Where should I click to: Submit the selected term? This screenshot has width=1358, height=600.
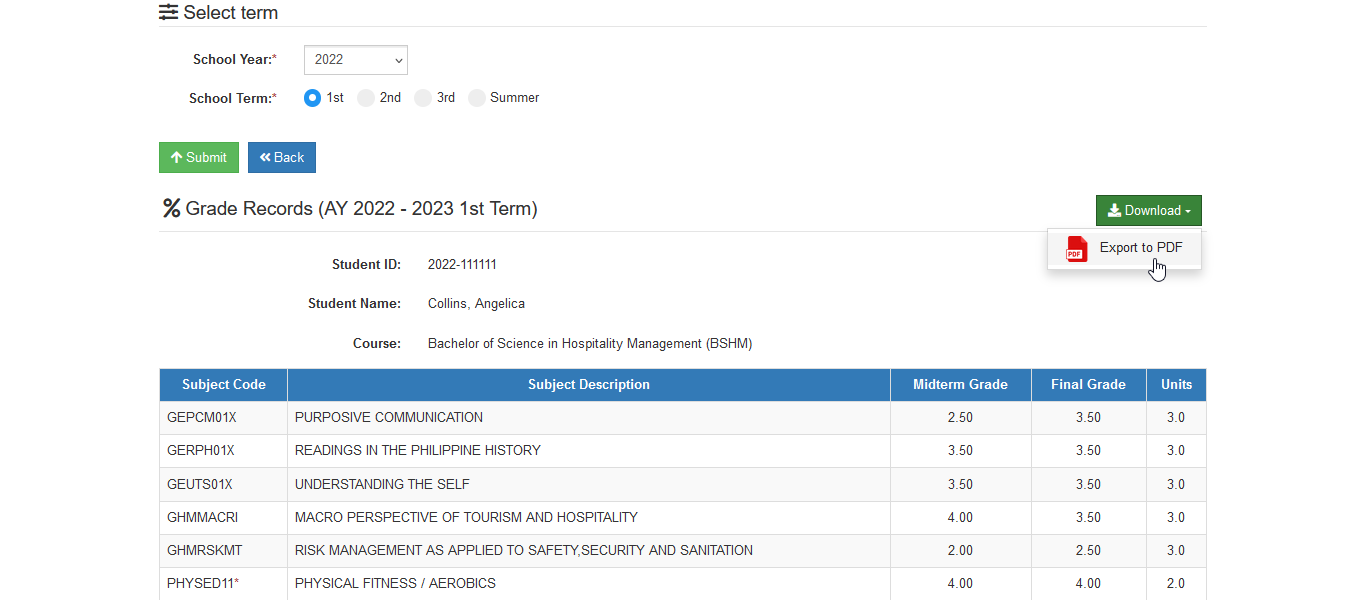pyautogui.click(x=199, y=157)
